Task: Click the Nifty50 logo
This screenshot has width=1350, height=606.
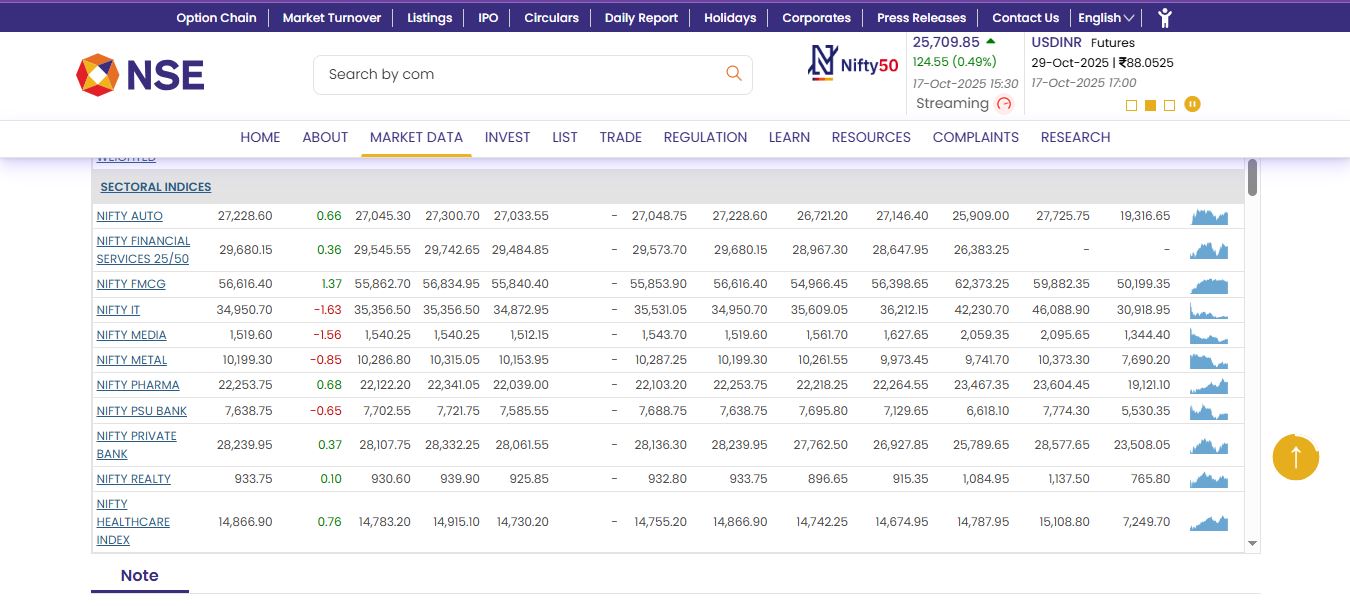Action: tap(853, 64)
